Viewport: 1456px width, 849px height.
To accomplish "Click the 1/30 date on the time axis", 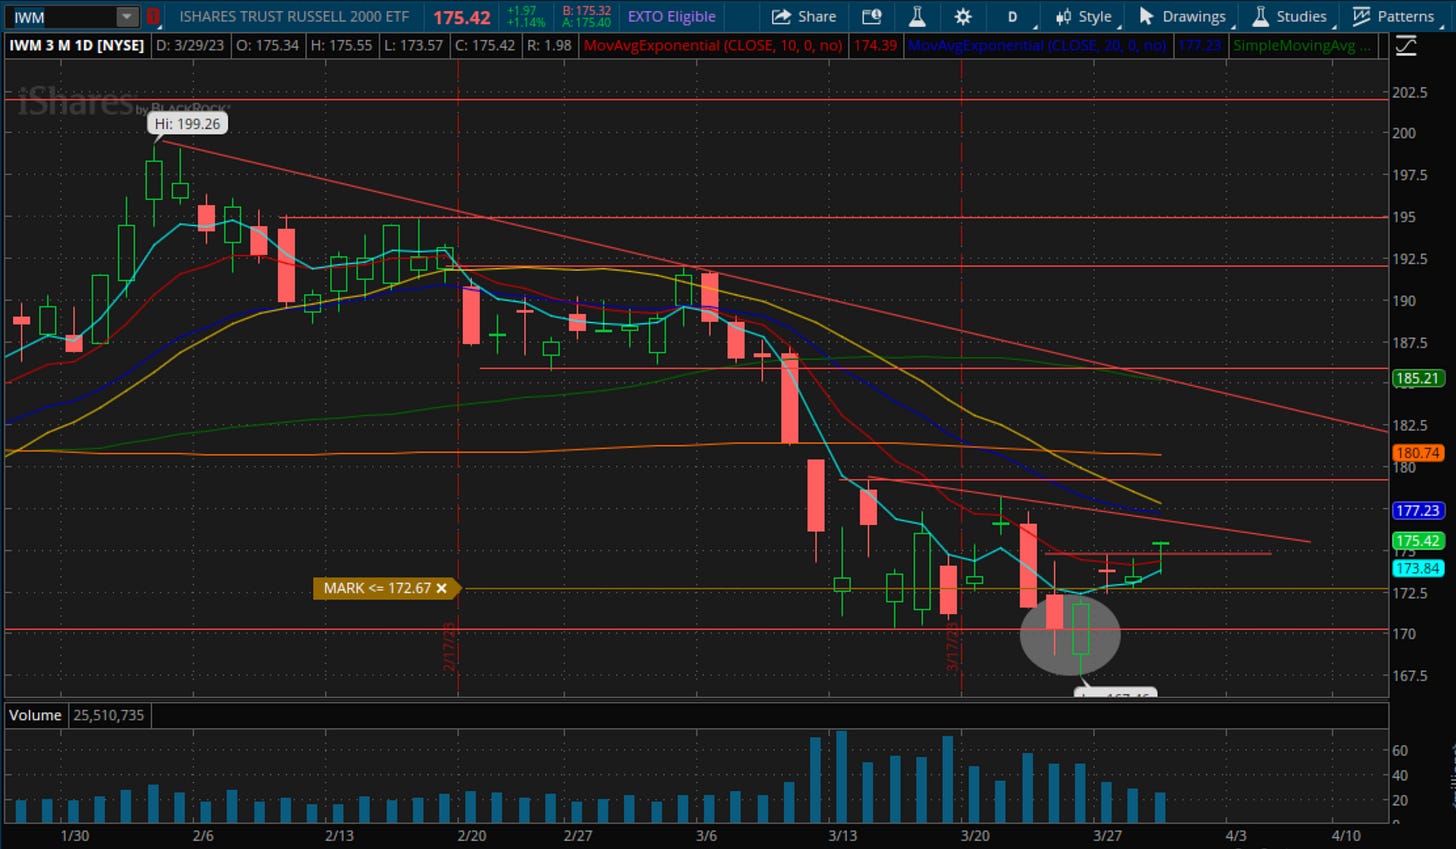I will (75, 835).
